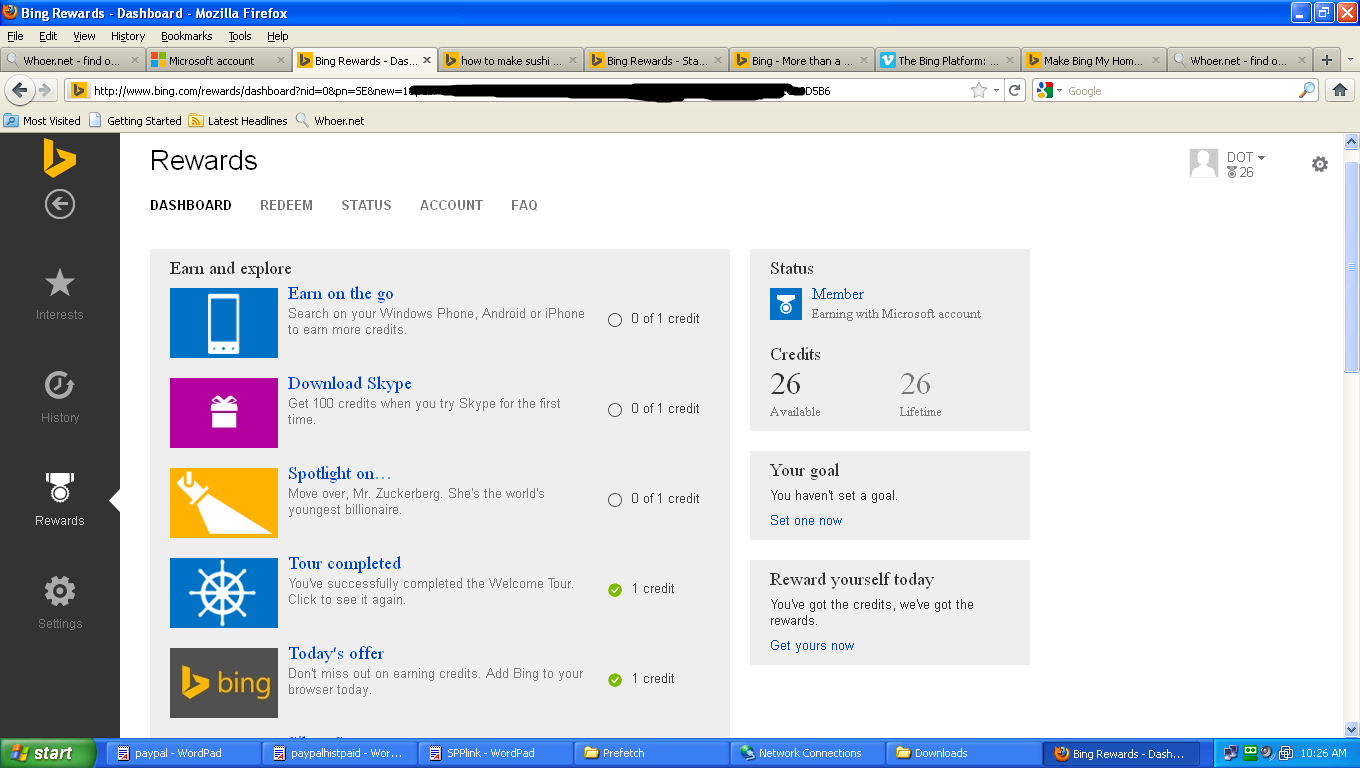The width and height of the screenshot is (1360, 768).
Task: Click Earn on the go credit circle
Action: pyautogui.click(x=615, y=320)
